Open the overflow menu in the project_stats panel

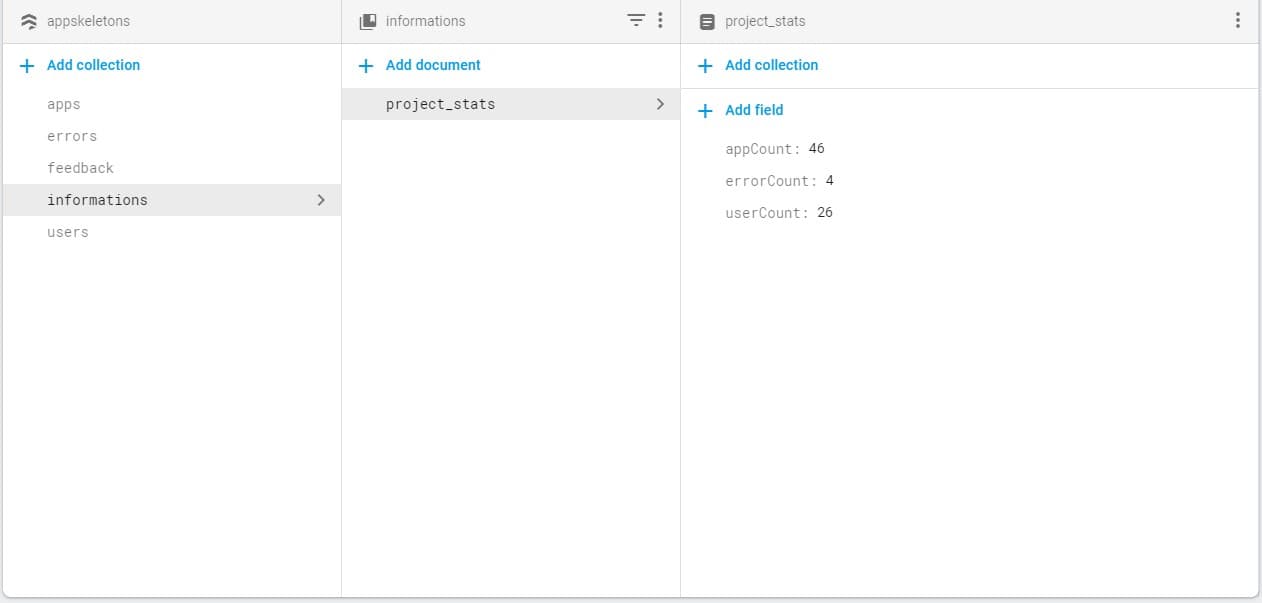coord(1238,20)
